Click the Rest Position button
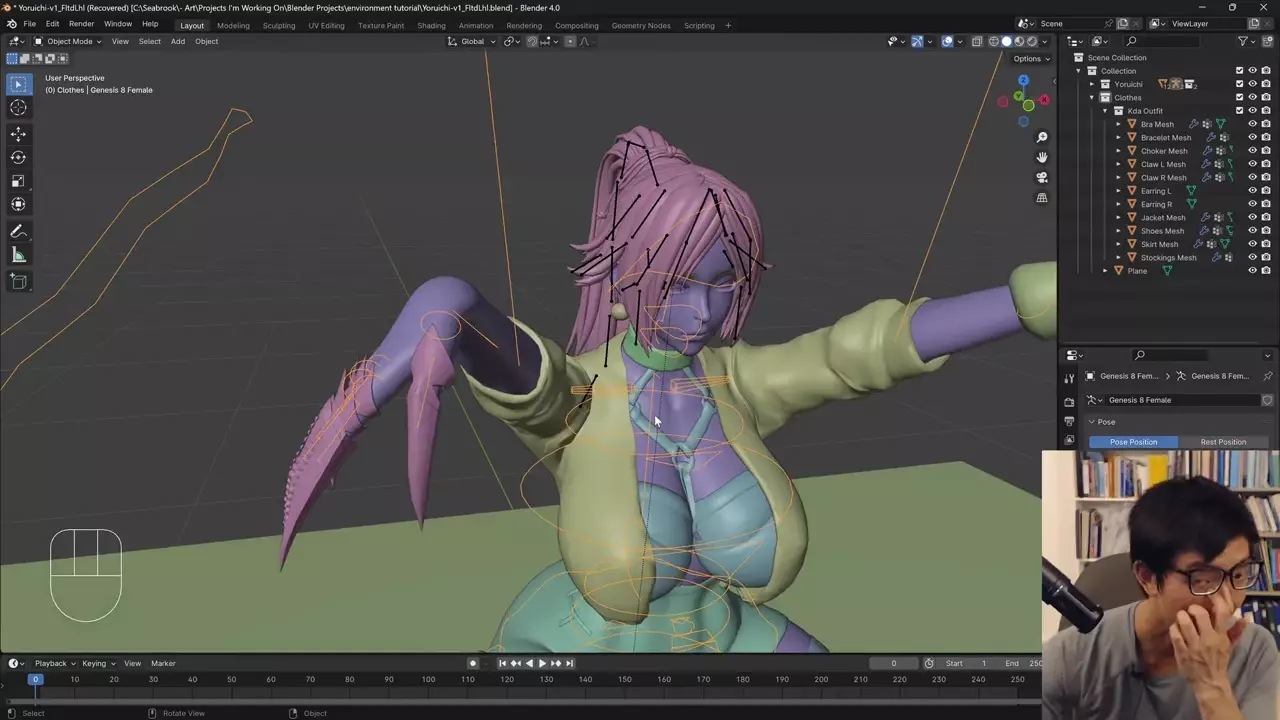This screenshot has width=1280, height=720. point(1222,442)
